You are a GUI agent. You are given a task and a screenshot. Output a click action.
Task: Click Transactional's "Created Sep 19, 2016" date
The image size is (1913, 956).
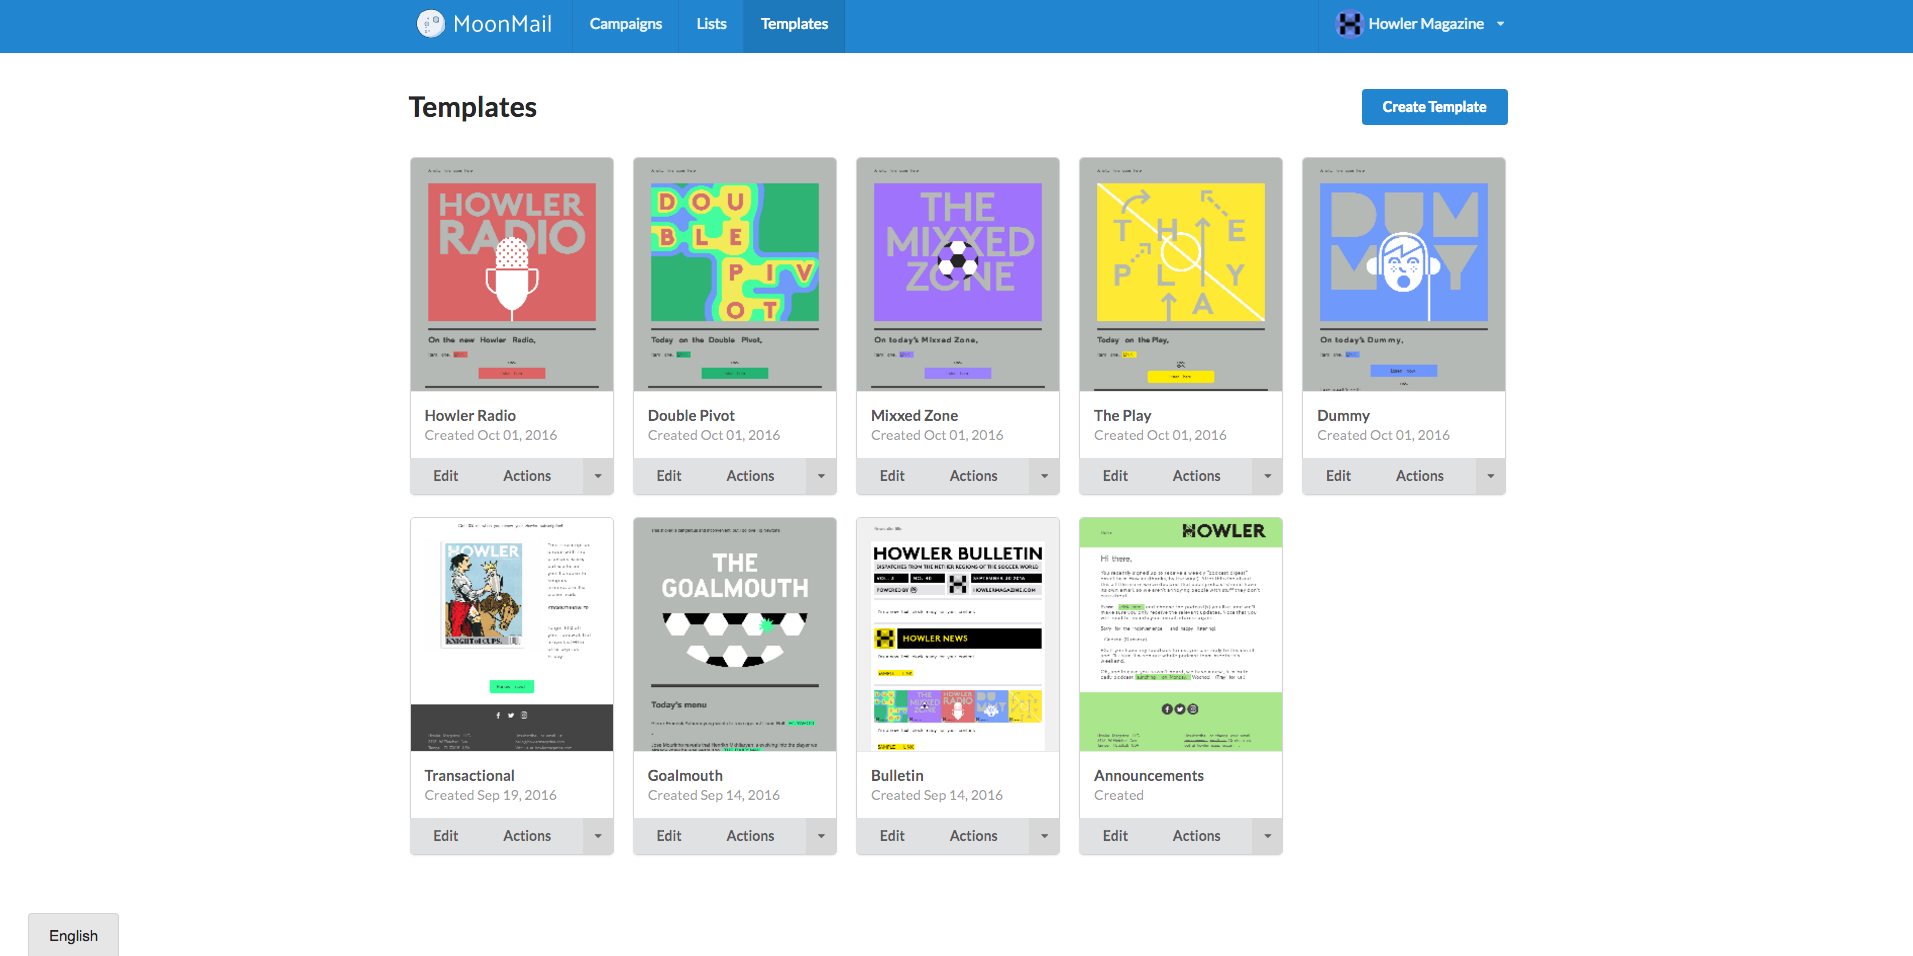[x=490, y=795]
